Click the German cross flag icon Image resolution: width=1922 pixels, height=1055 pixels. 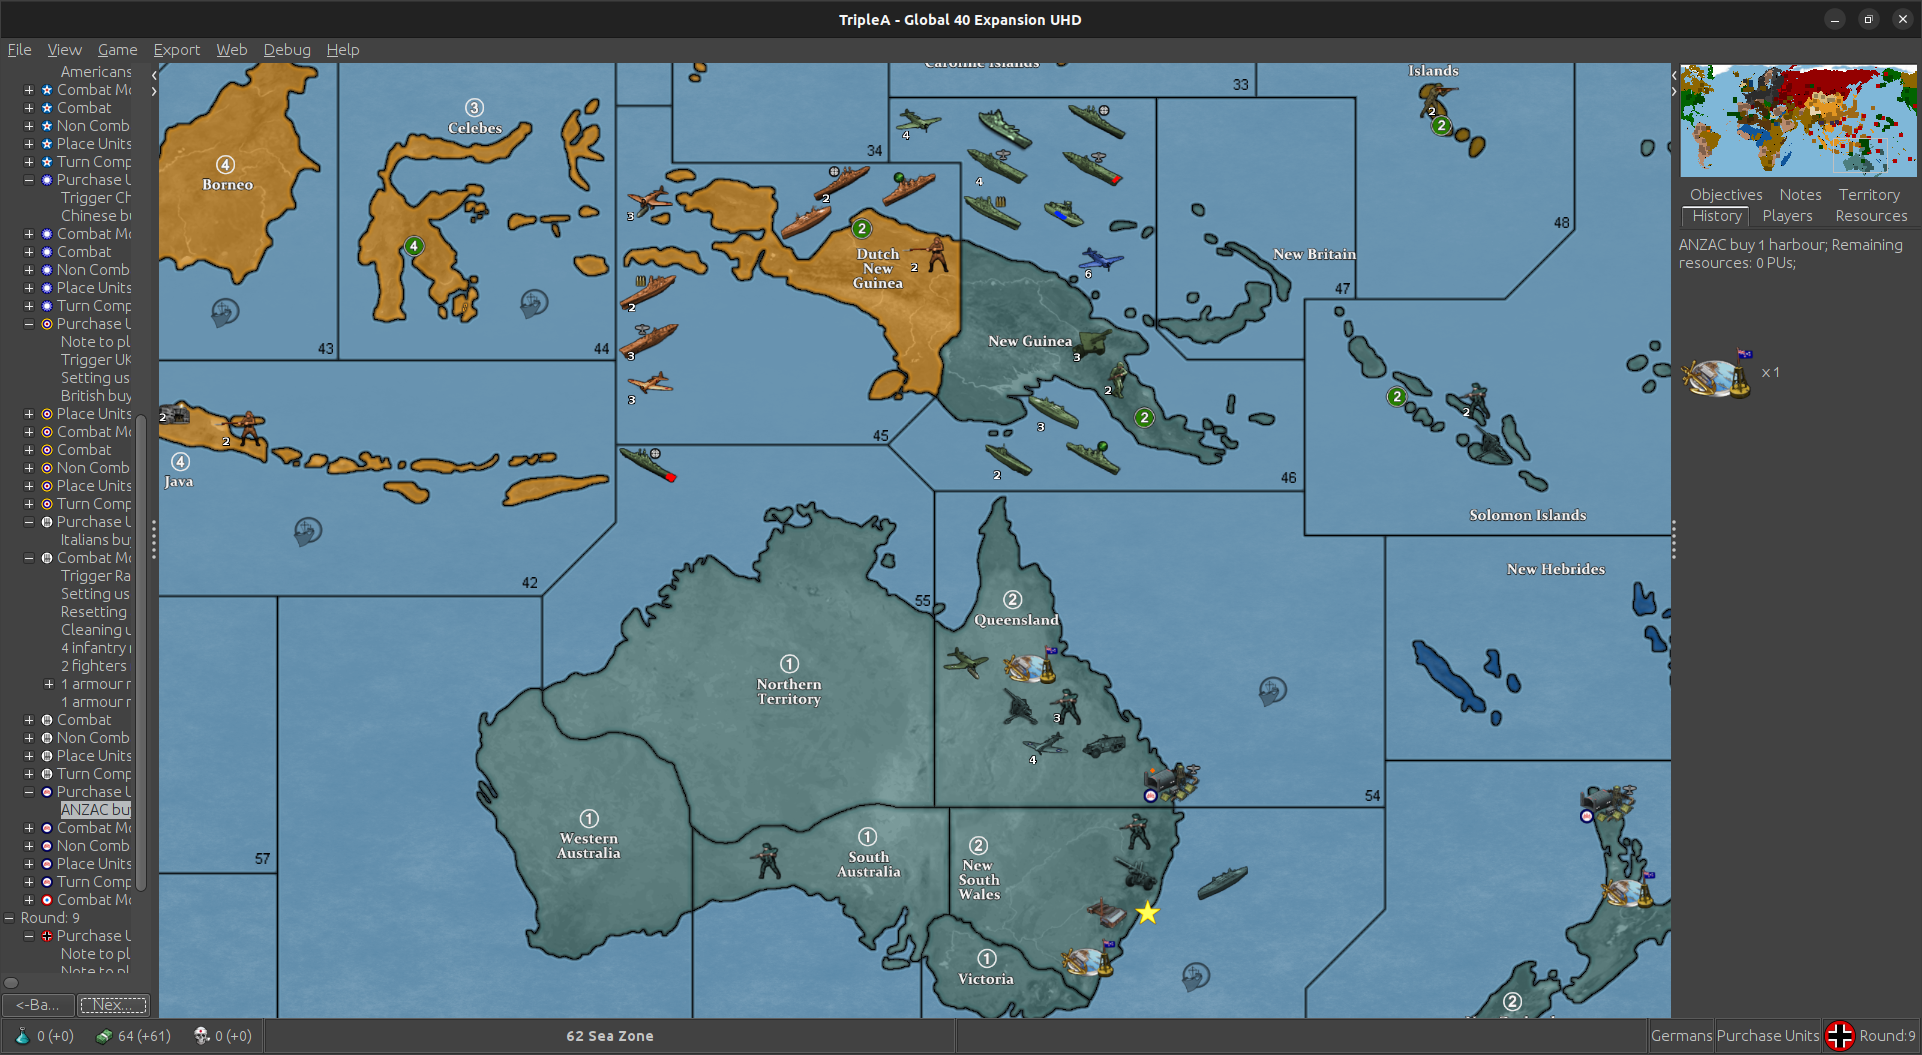(1839, 1036)
